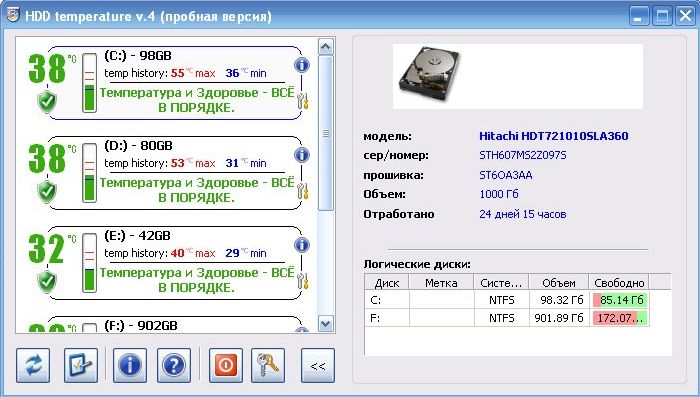Click the large 32 temperature of E: drive
Viewport: 700px width, 397px height.
(46, 248)
